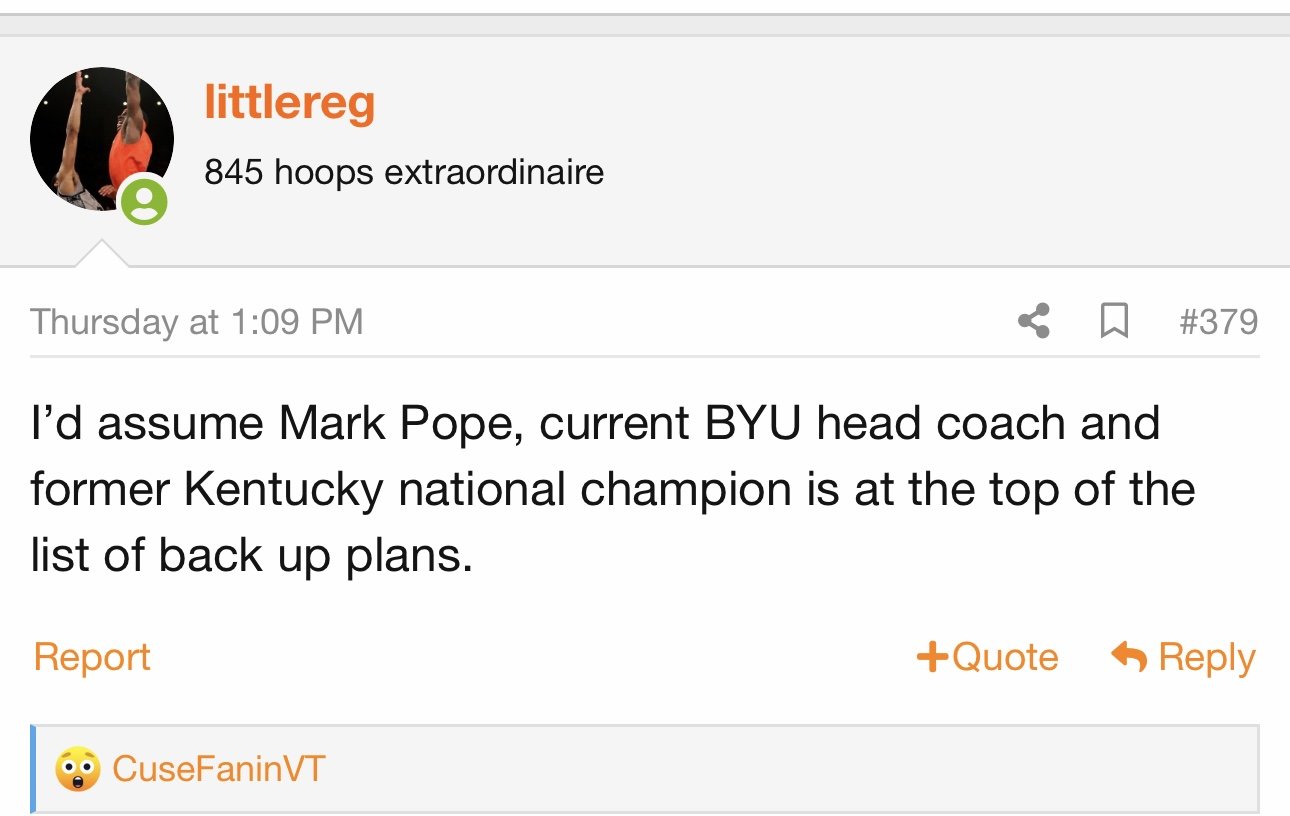The width and height of the screenshot is (1290, 816).
Task: Click the speech bubble pointer under avatar
Action: (x=103, y=253)
